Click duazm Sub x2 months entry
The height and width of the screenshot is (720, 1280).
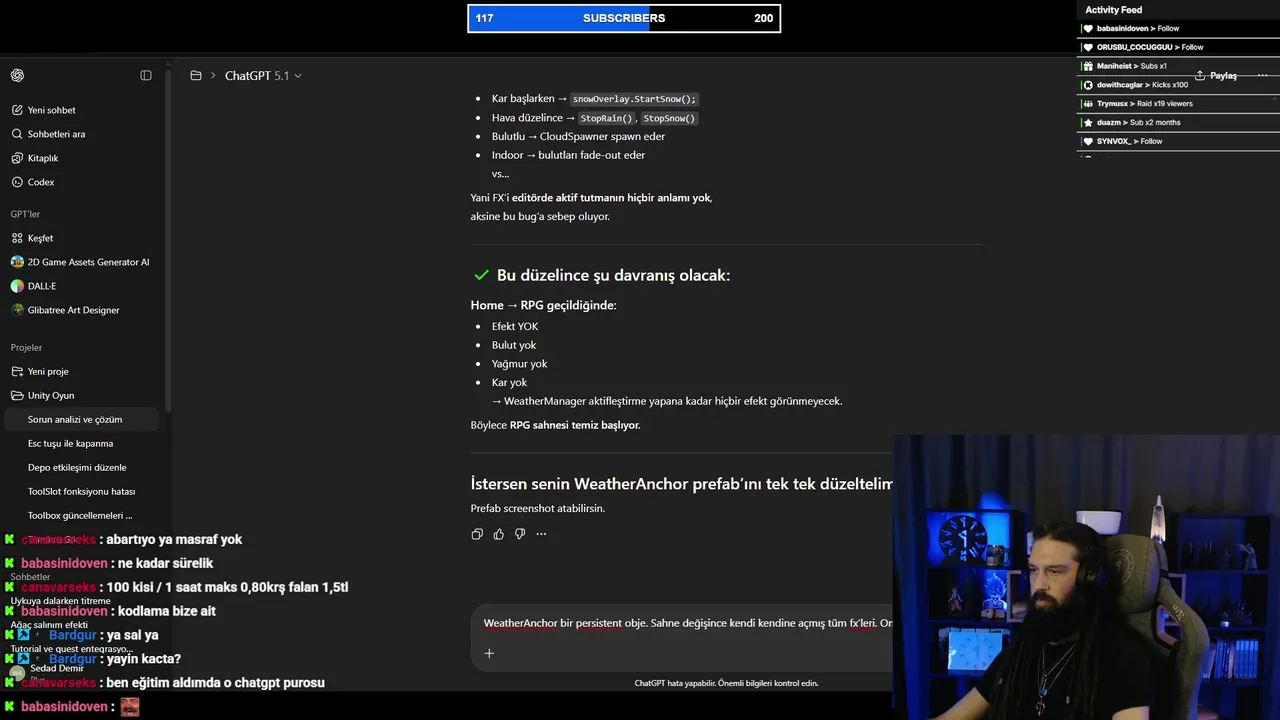[x=1131, y=123]
